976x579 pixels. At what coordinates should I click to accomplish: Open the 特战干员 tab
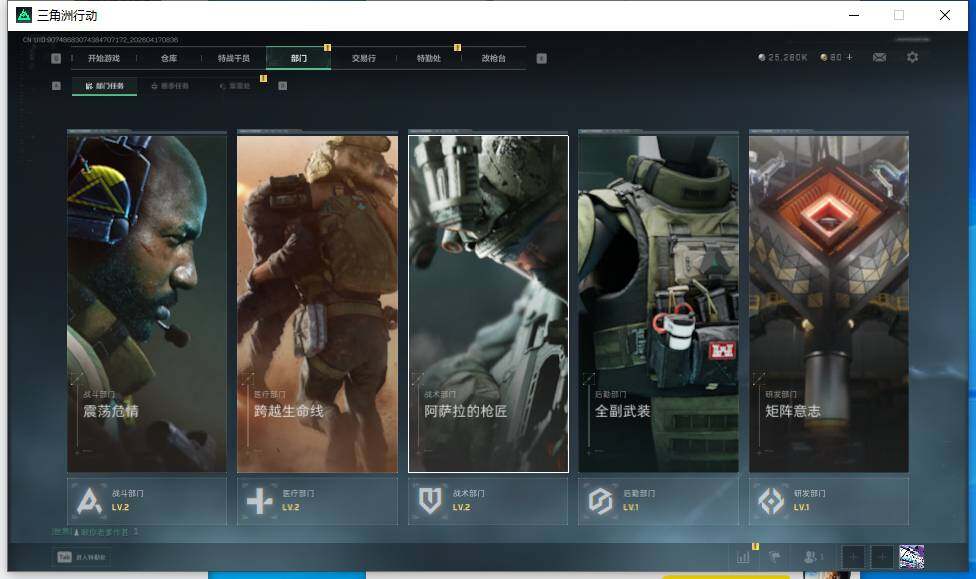[x=233, y=58]
